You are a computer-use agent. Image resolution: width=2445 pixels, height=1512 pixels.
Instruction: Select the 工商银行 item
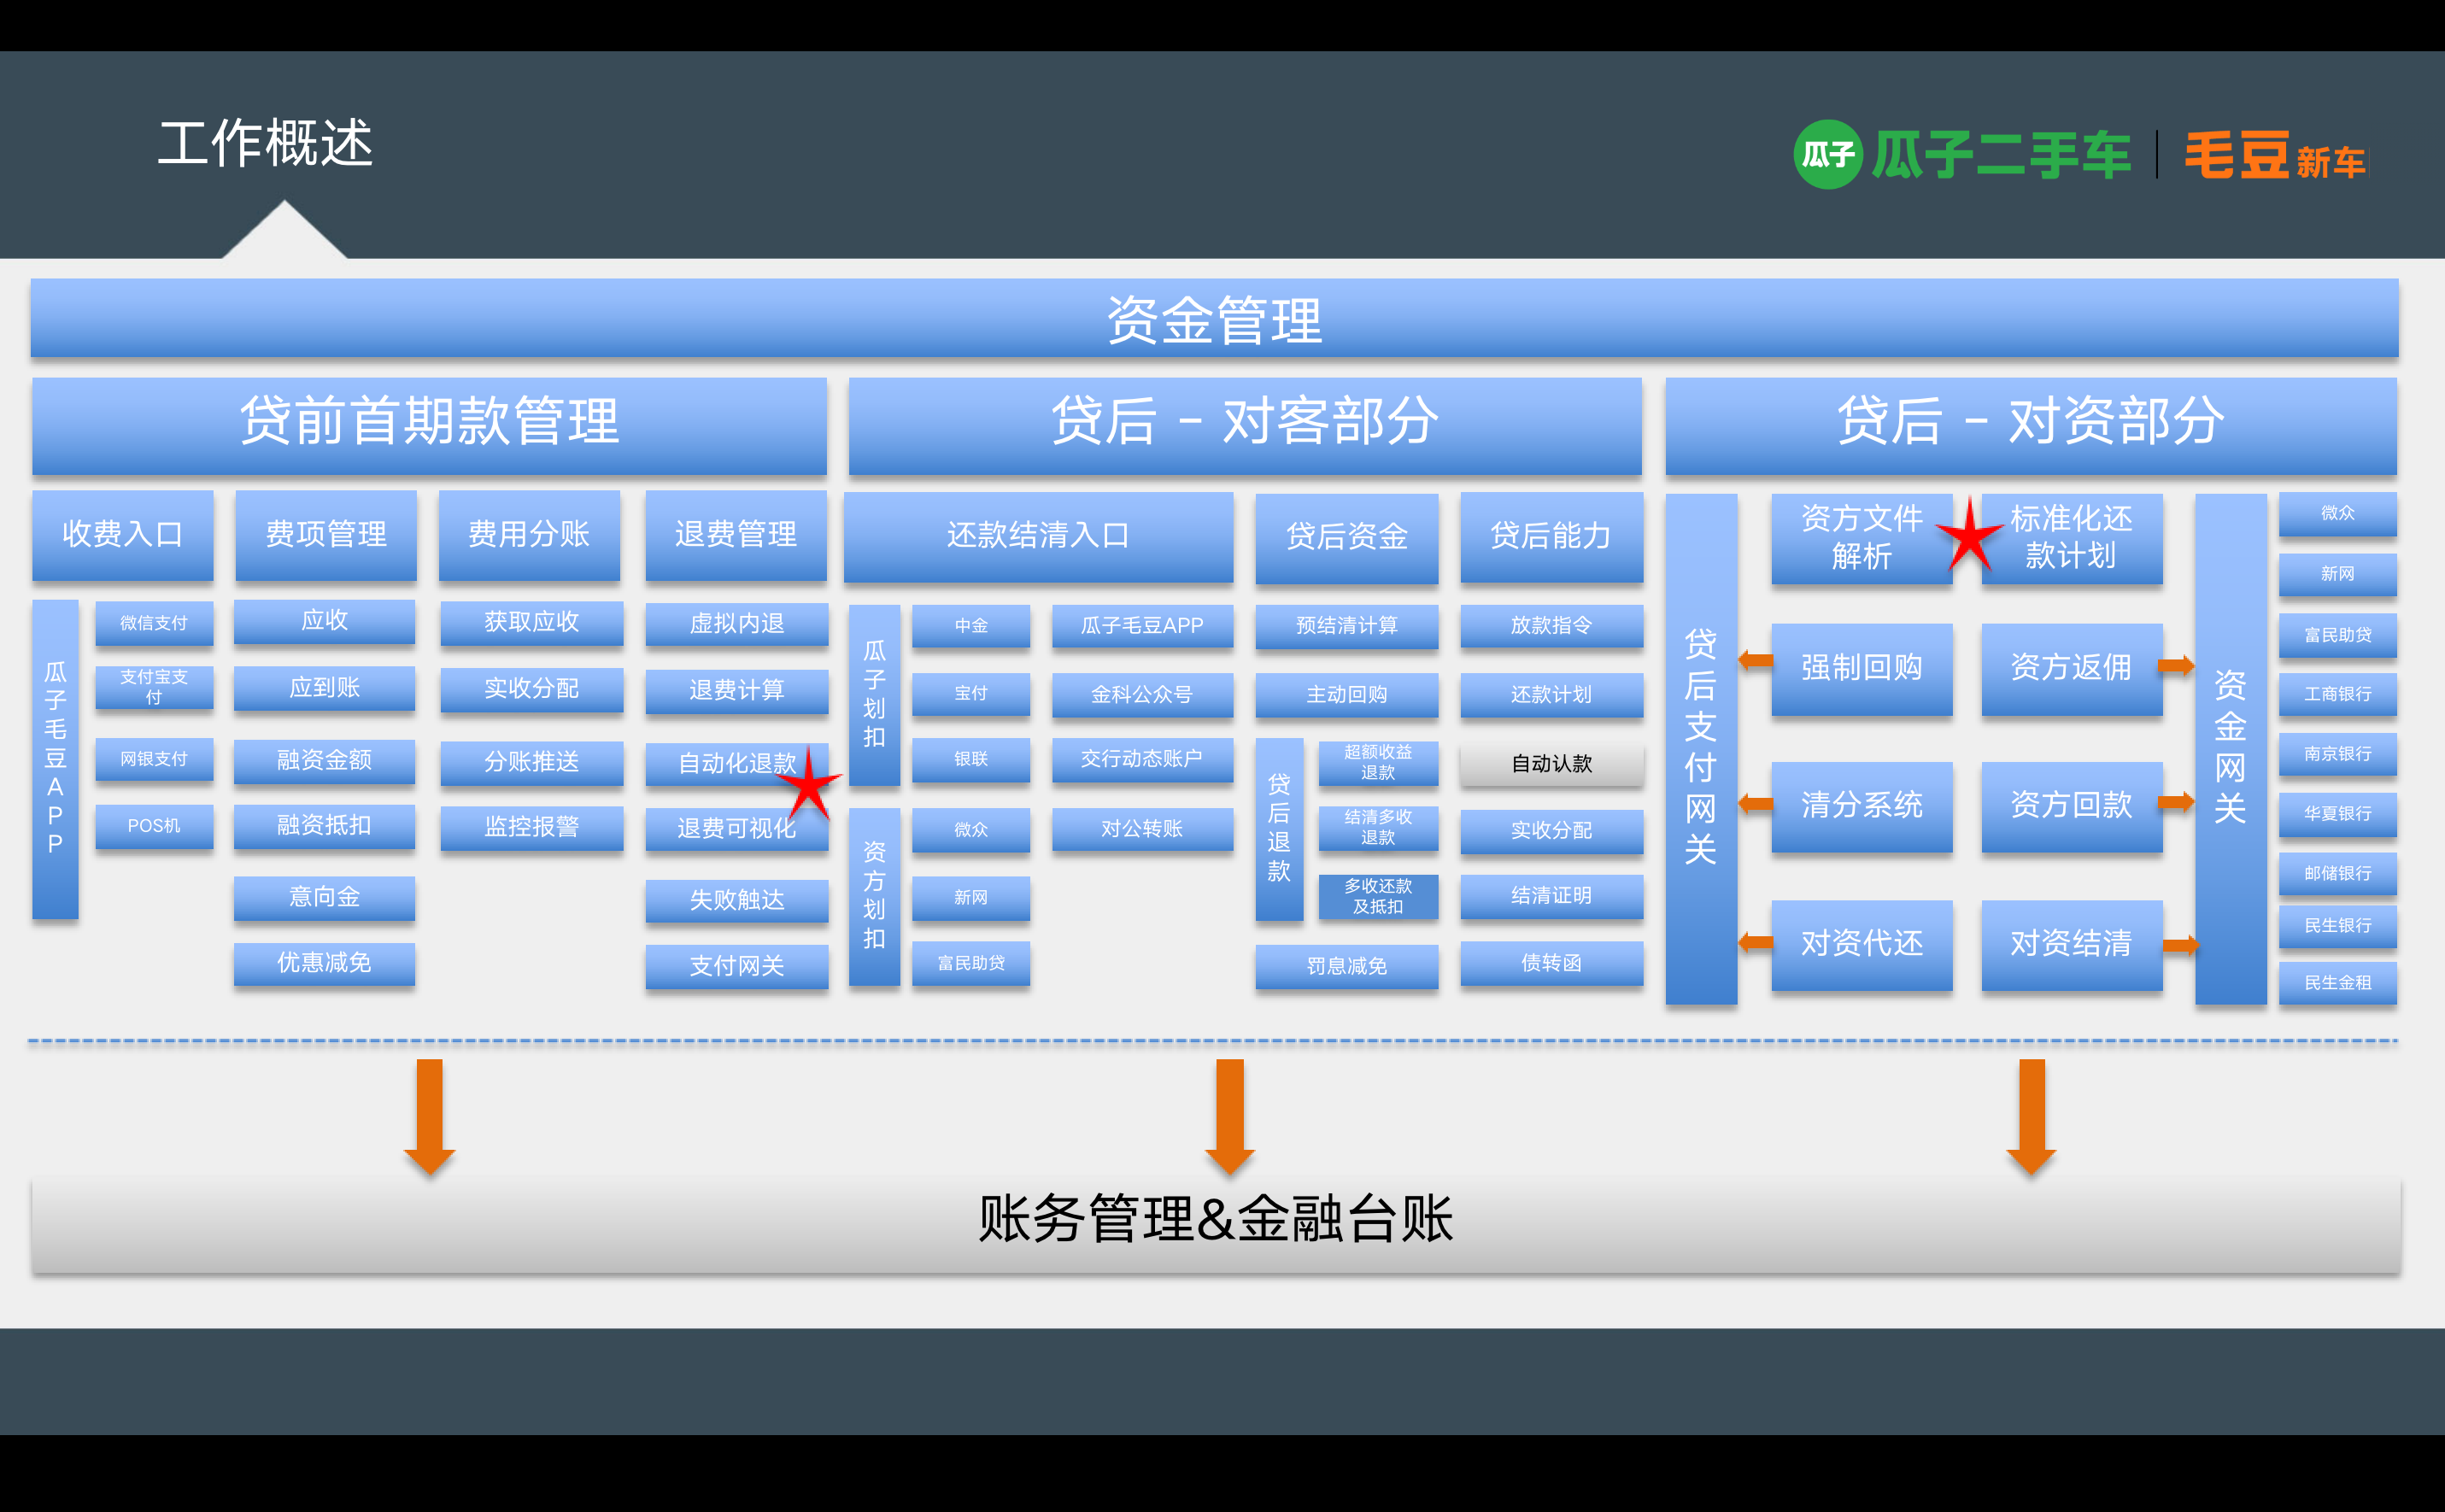pos(2337,694)
